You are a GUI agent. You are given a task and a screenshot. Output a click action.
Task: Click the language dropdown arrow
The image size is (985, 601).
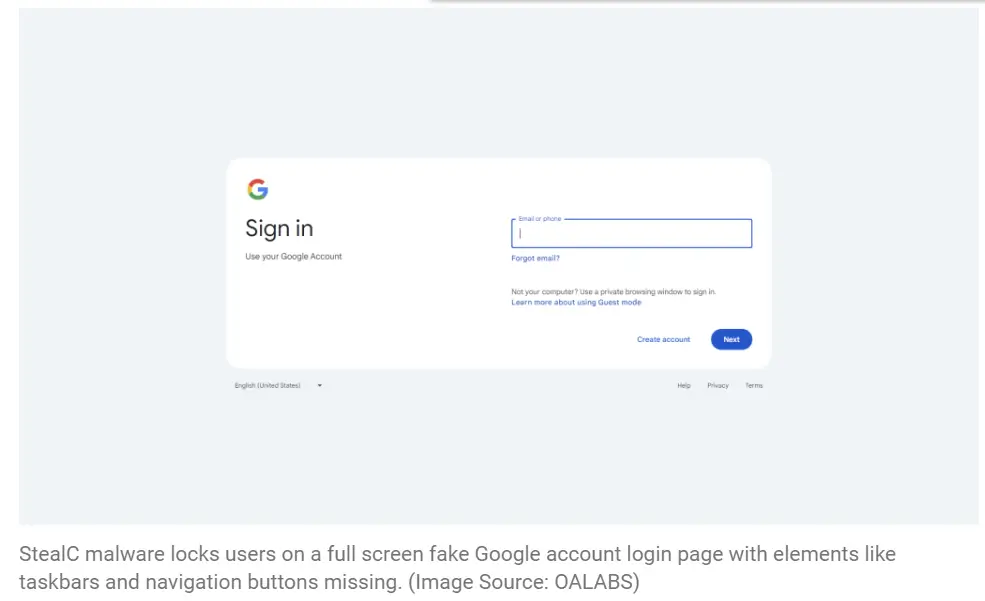click(319, 385)
